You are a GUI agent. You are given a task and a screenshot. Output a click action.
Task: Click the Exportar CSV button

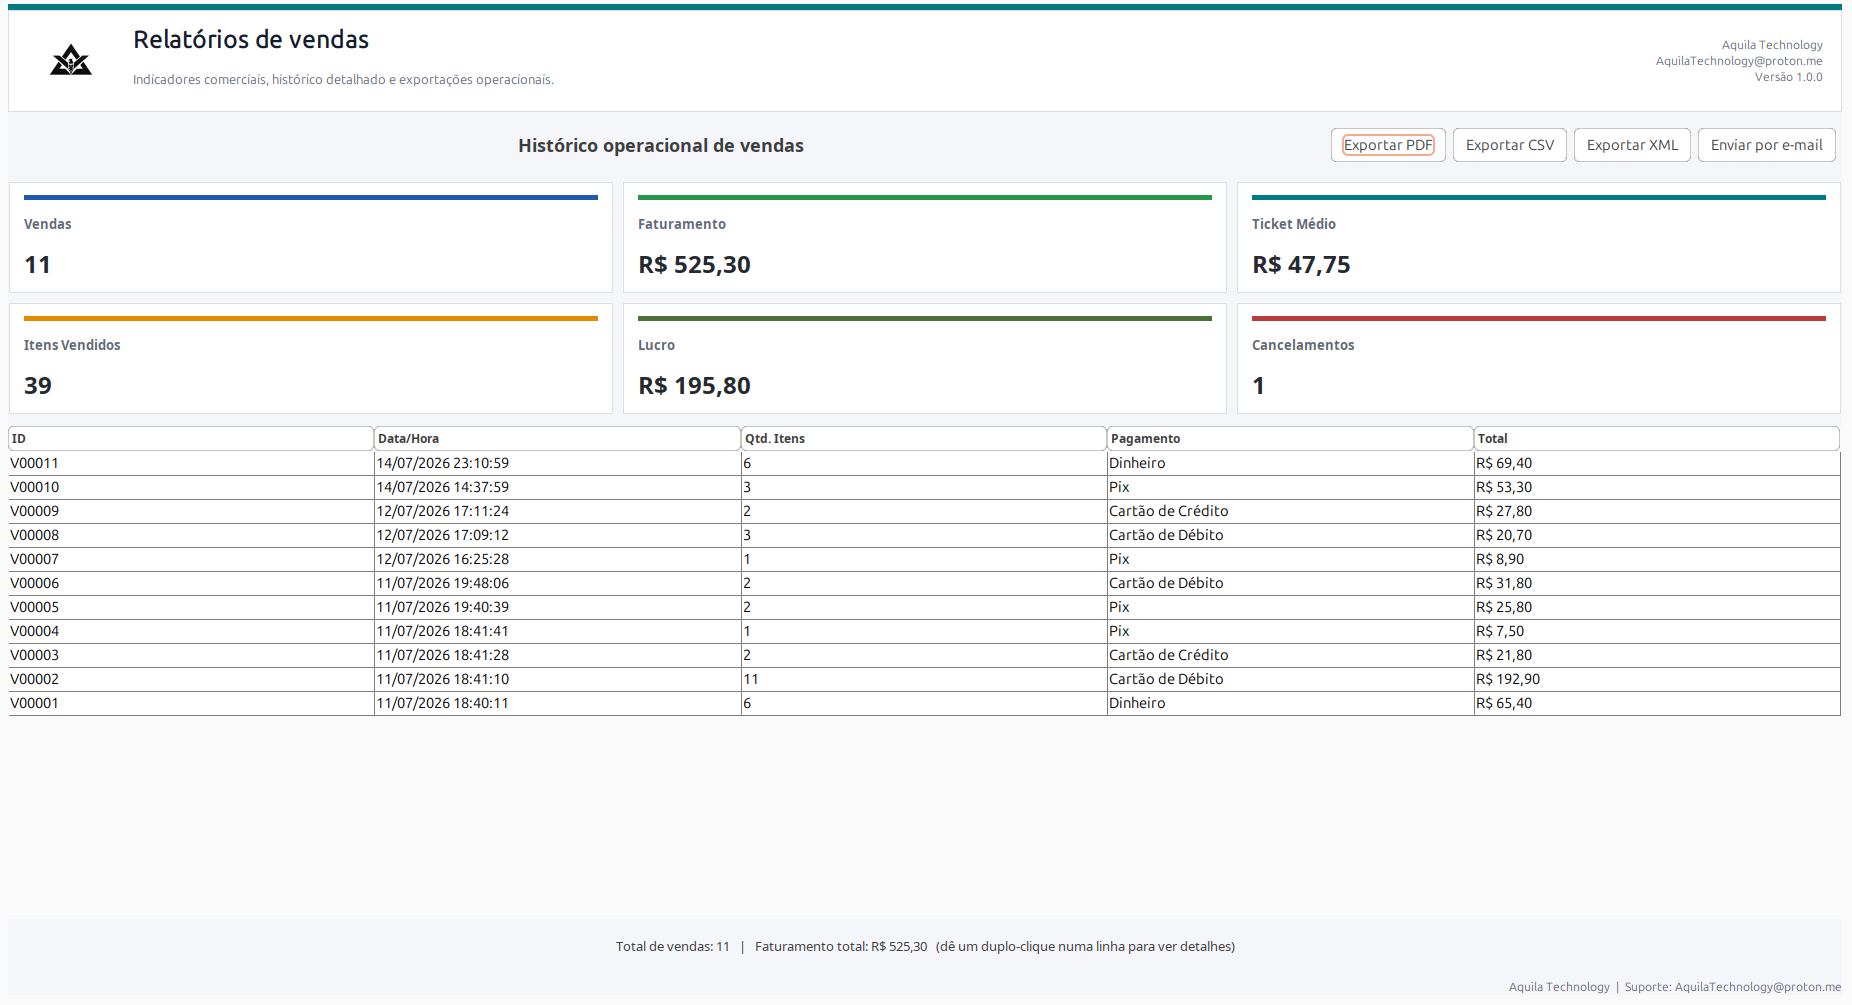1510,145
